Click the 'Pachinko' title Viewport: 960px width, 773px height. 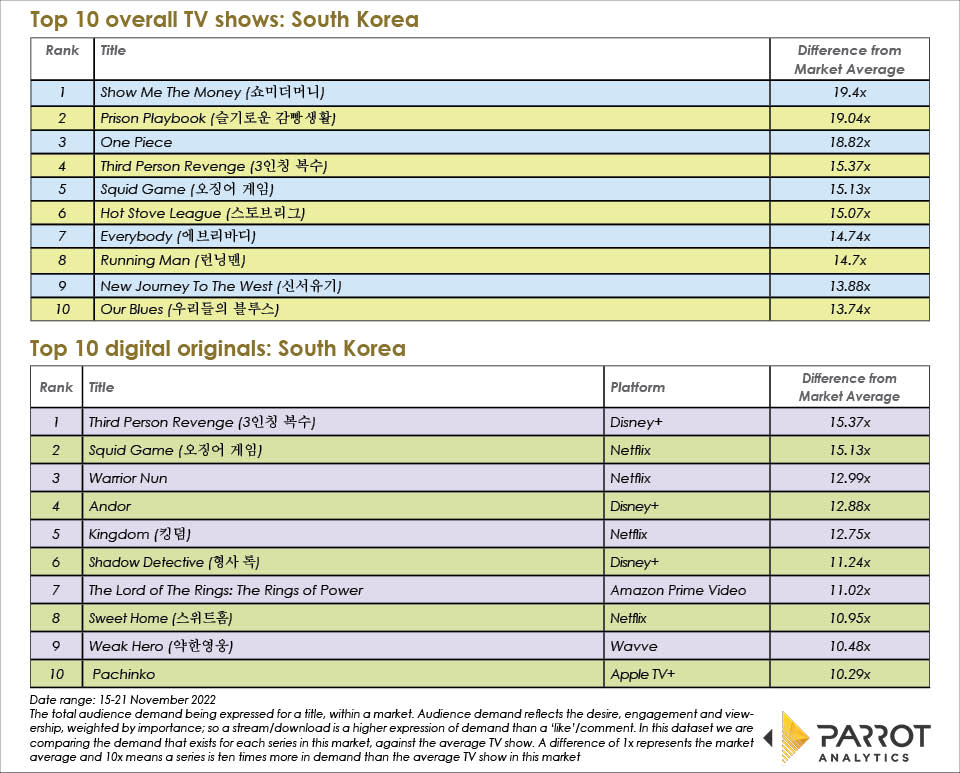(124, 674)
